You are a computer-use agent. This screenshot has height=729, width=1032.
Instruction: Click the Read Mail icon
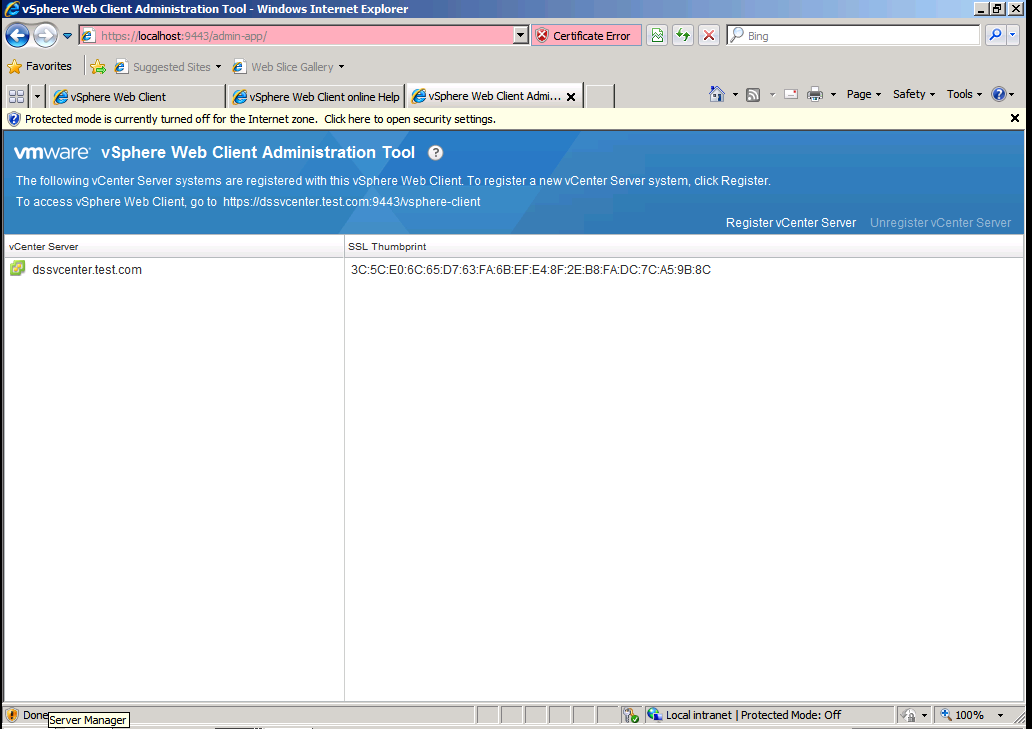791,93
